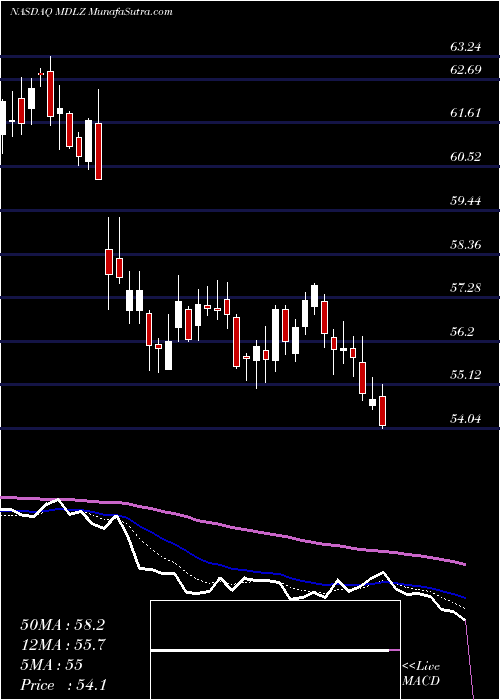Click the Price : 54.1 readout

63,685
